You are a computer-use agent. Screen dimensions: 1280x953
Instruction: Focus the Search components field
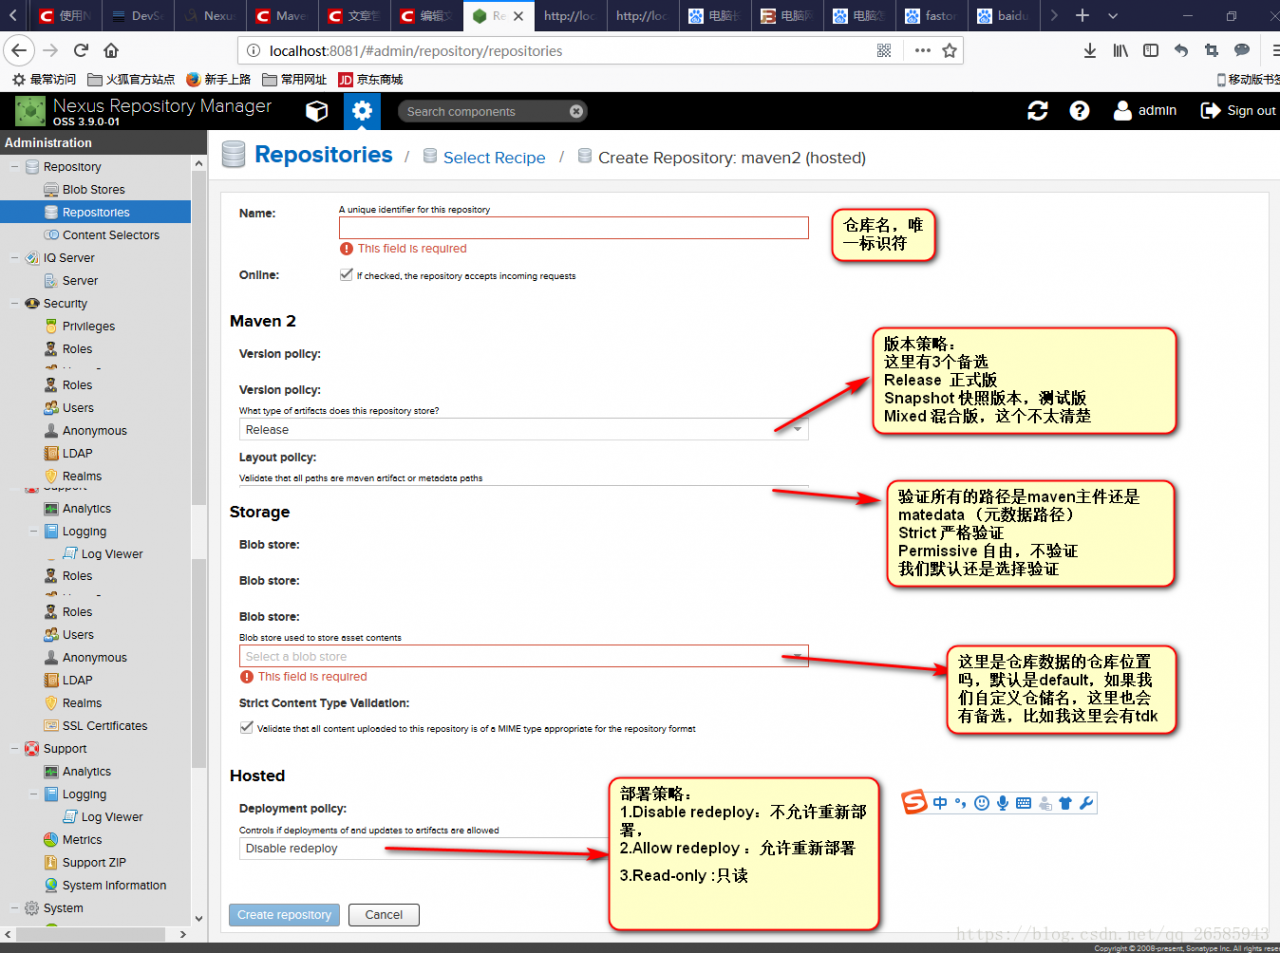click(487, 111)
